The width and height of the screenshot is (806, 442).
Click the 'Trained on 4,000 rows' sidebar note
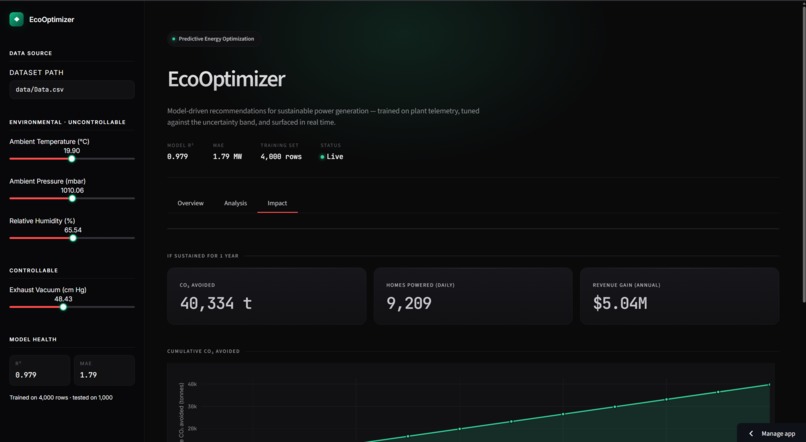coord(61,398)
